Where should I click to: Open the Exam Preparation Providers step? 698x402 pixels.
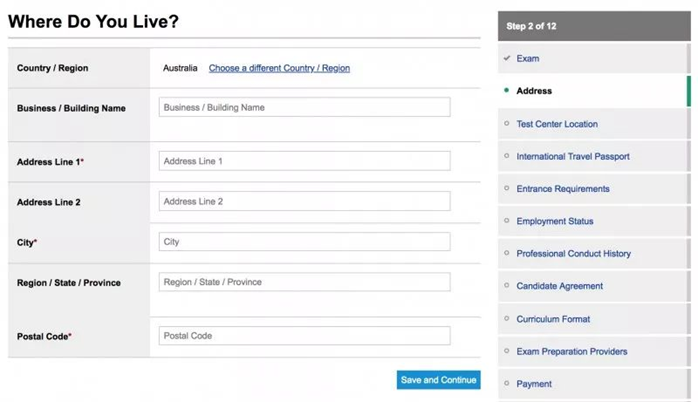(572, 351)
